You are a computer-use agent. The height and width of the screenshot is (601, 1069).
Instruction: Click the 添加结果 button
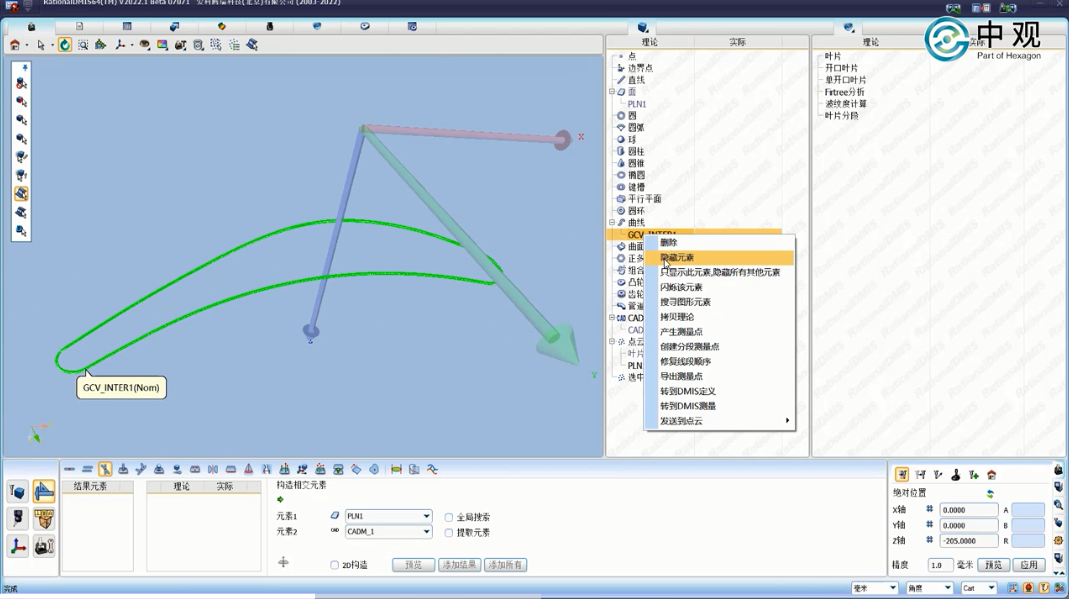[459, 565]
